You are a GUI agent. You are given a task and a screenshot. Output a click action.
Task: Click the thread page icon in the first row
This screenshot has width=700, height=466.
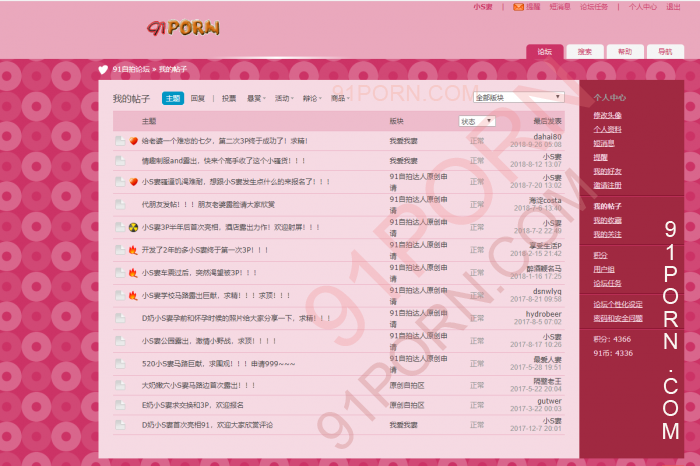pyautogui.click(x=120, y=141)
